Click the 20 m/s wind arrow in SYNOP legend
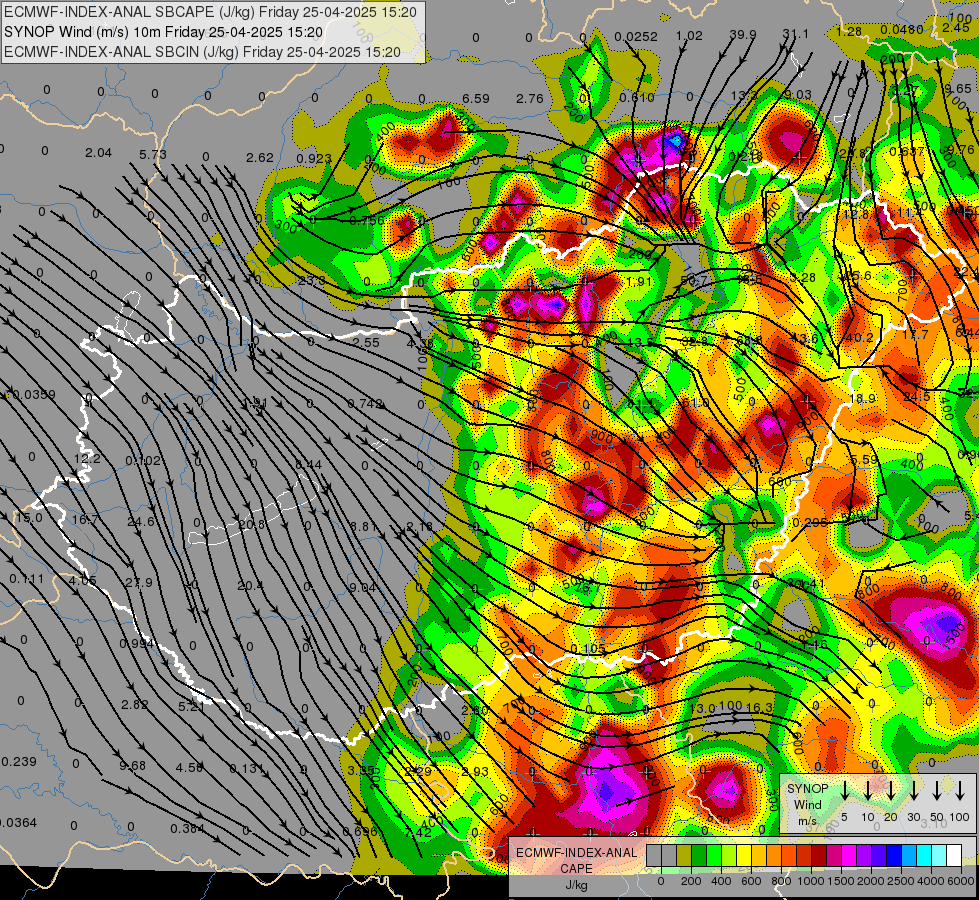The height and width of the screenshot is (900, 979). [891, 791]
